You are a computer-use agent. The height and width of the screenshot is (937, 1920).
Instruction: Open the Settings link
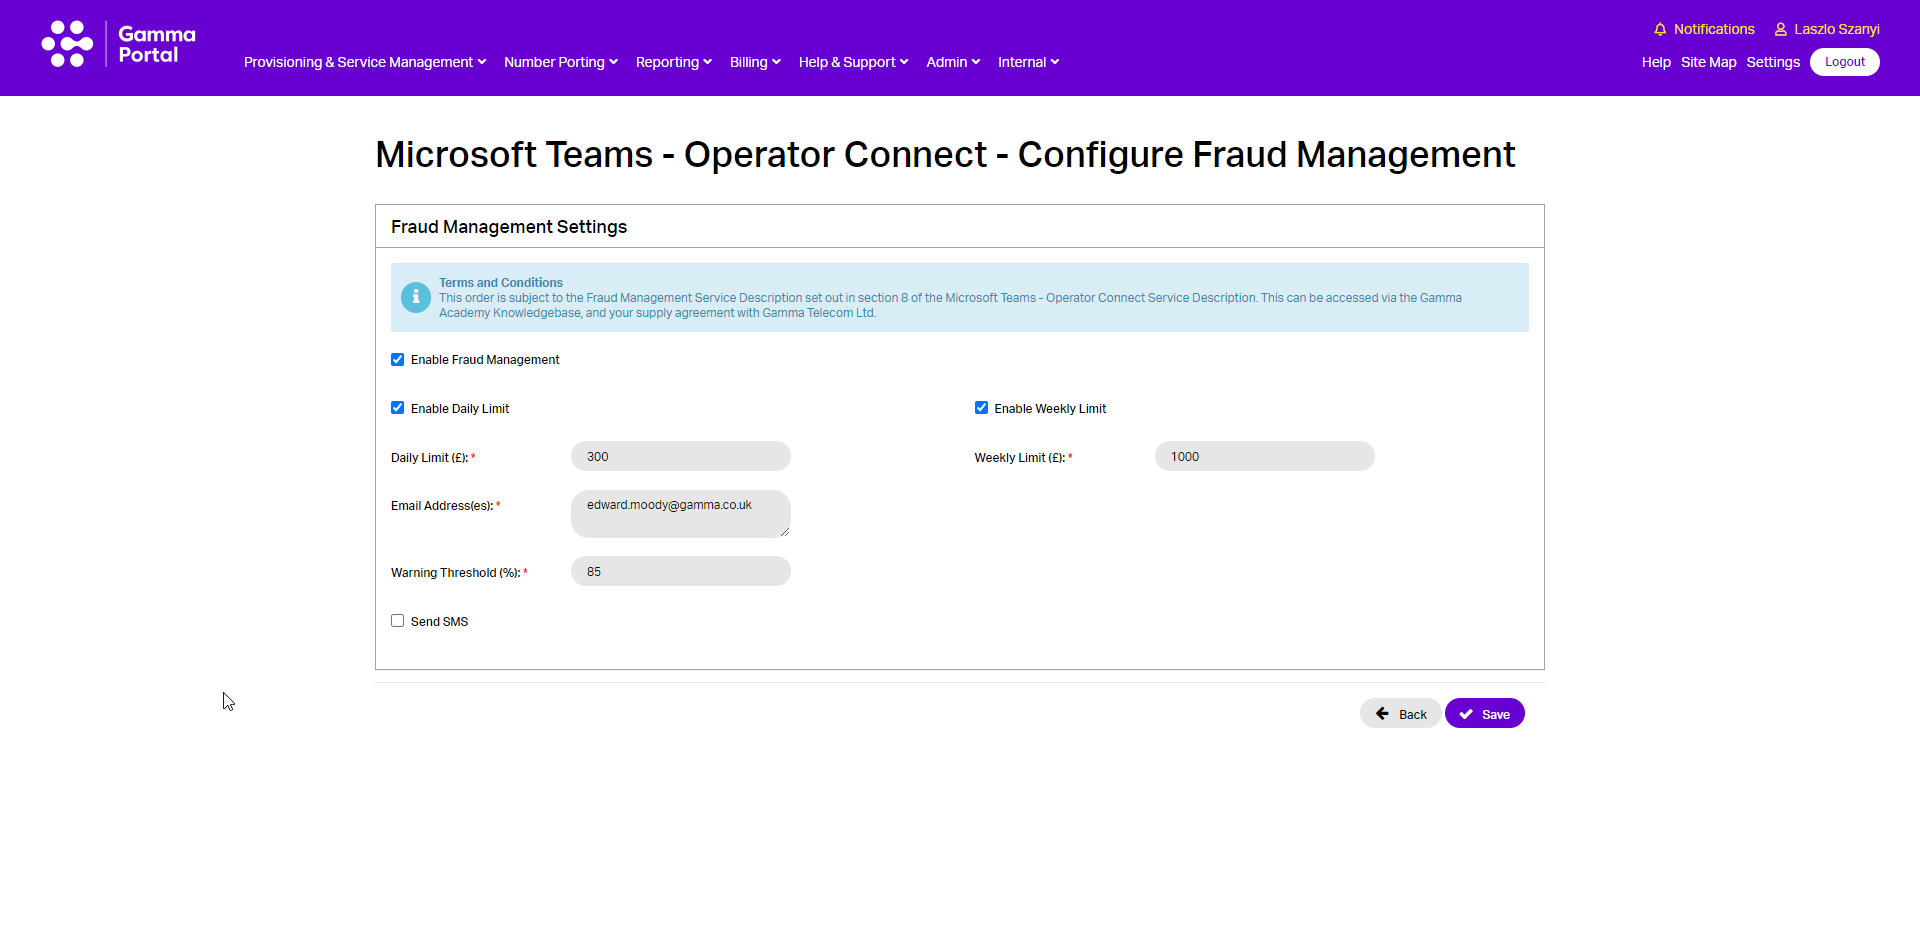[x=1773, y=62]
